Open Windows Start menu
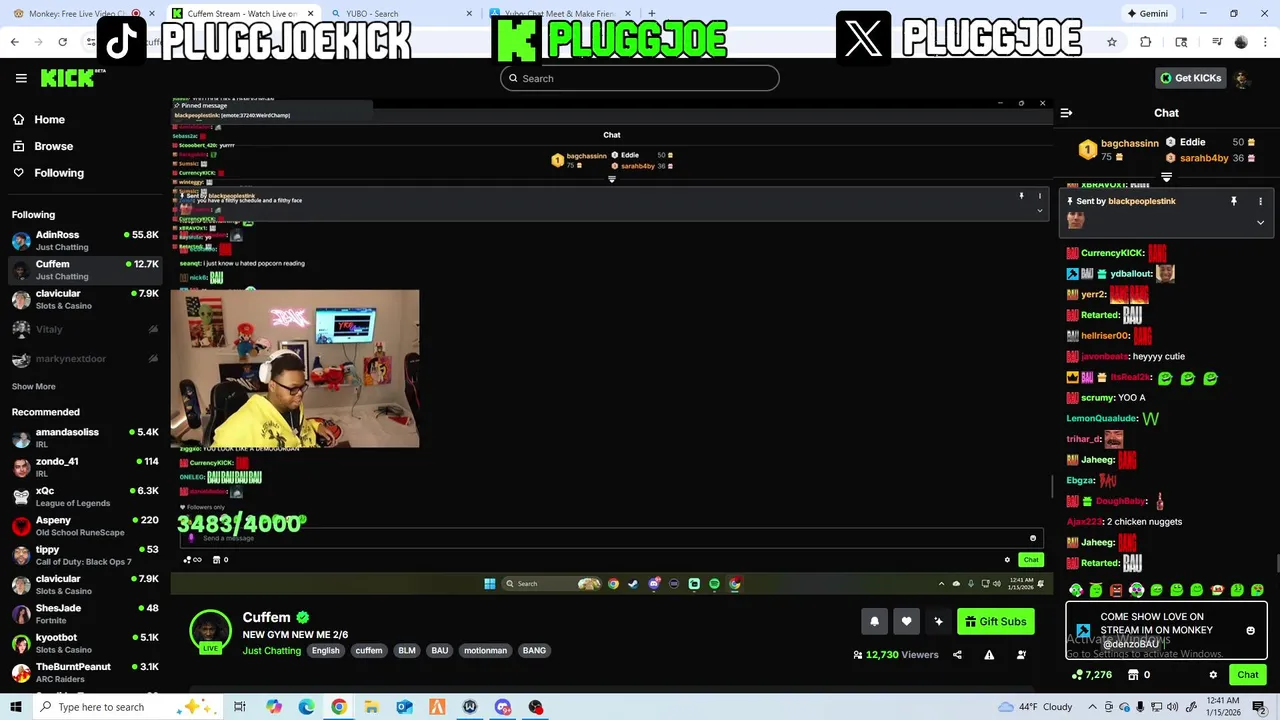This screenshot has height=720, width=1280. pos(16,707)
